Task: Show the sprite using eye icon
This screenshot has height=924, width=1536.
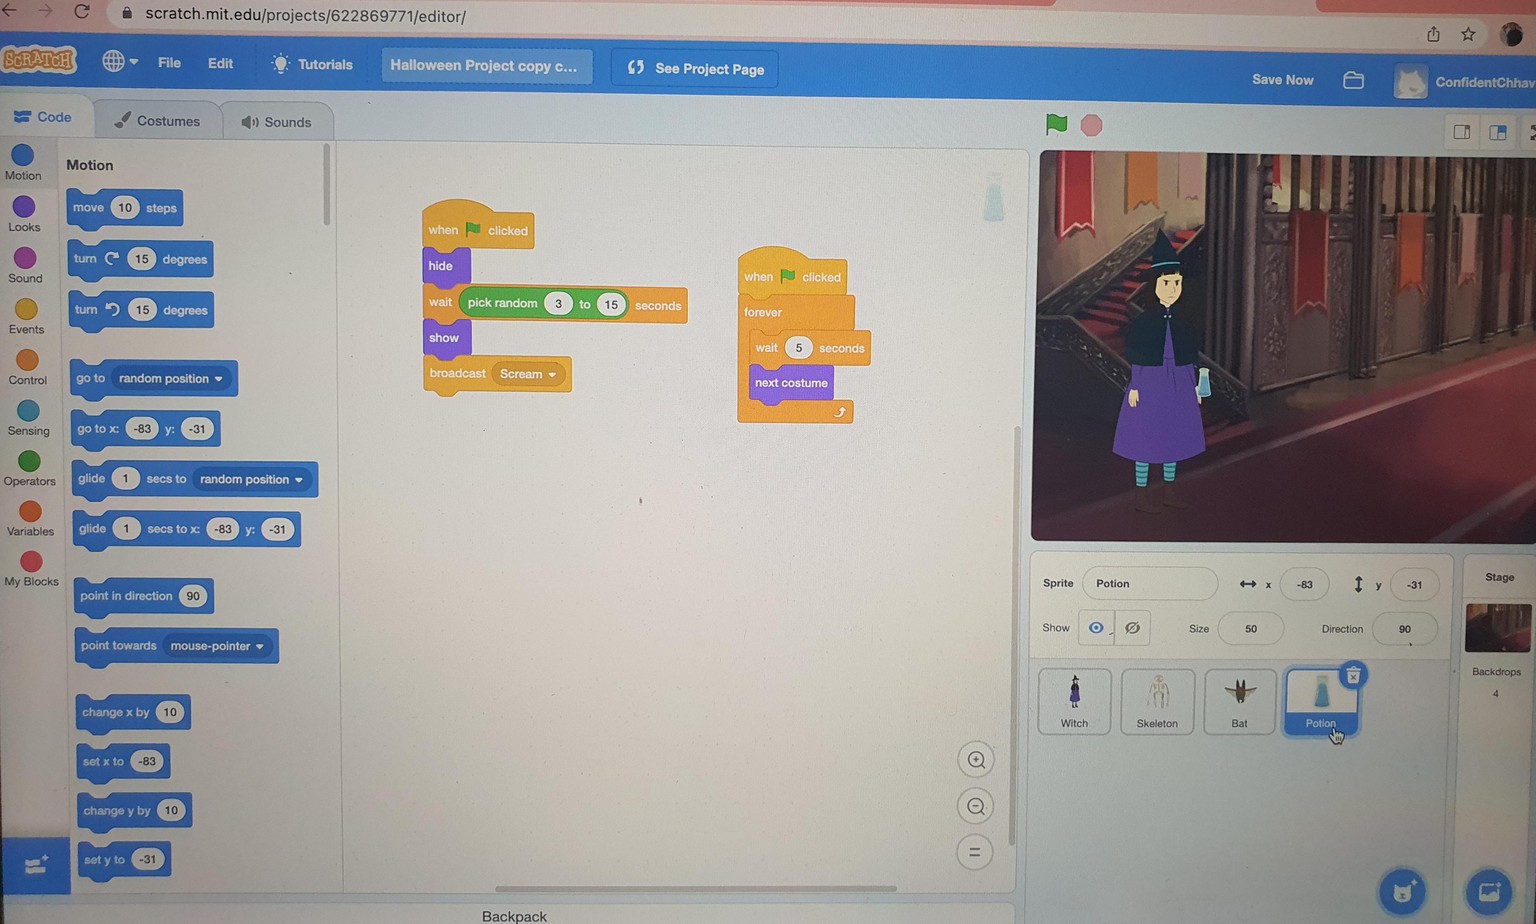Action: coord(1096,628)
